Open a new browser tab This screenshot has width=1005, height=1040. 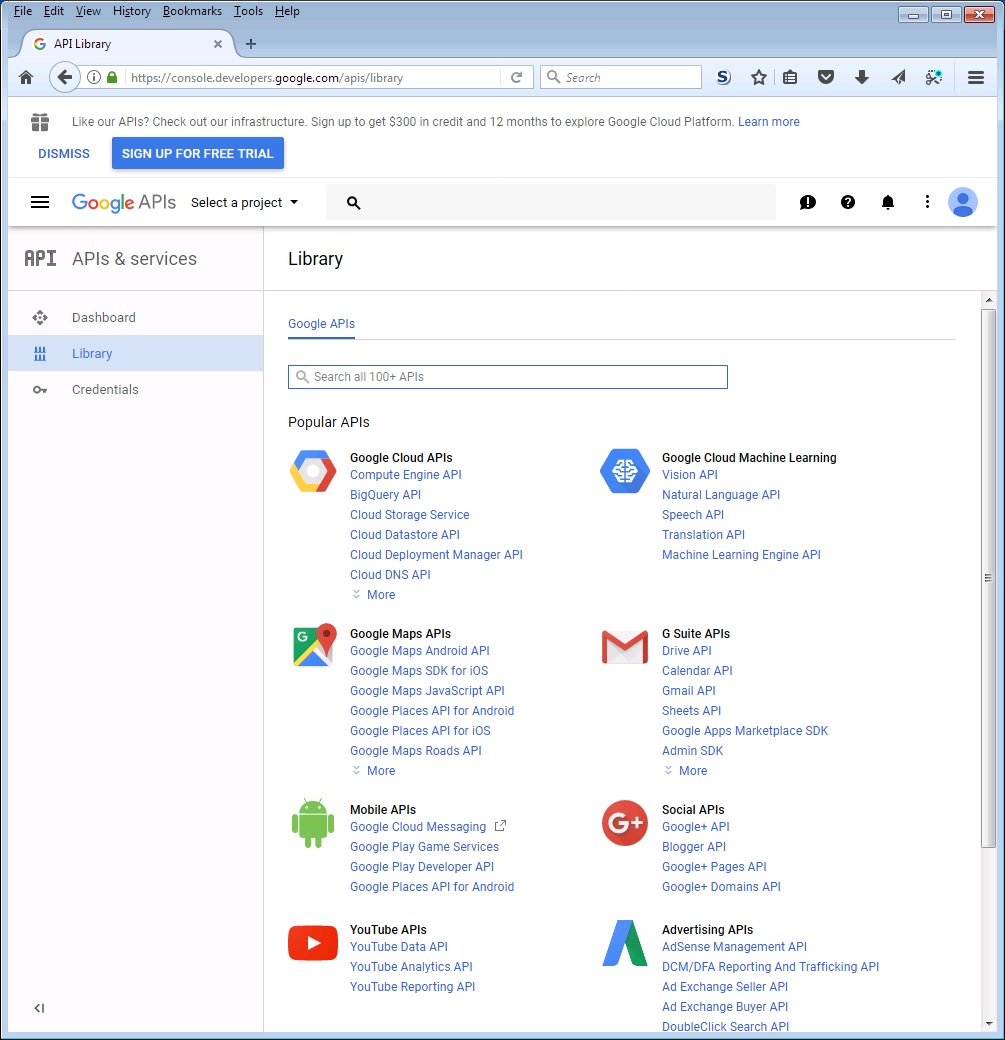tap(251, 44)
